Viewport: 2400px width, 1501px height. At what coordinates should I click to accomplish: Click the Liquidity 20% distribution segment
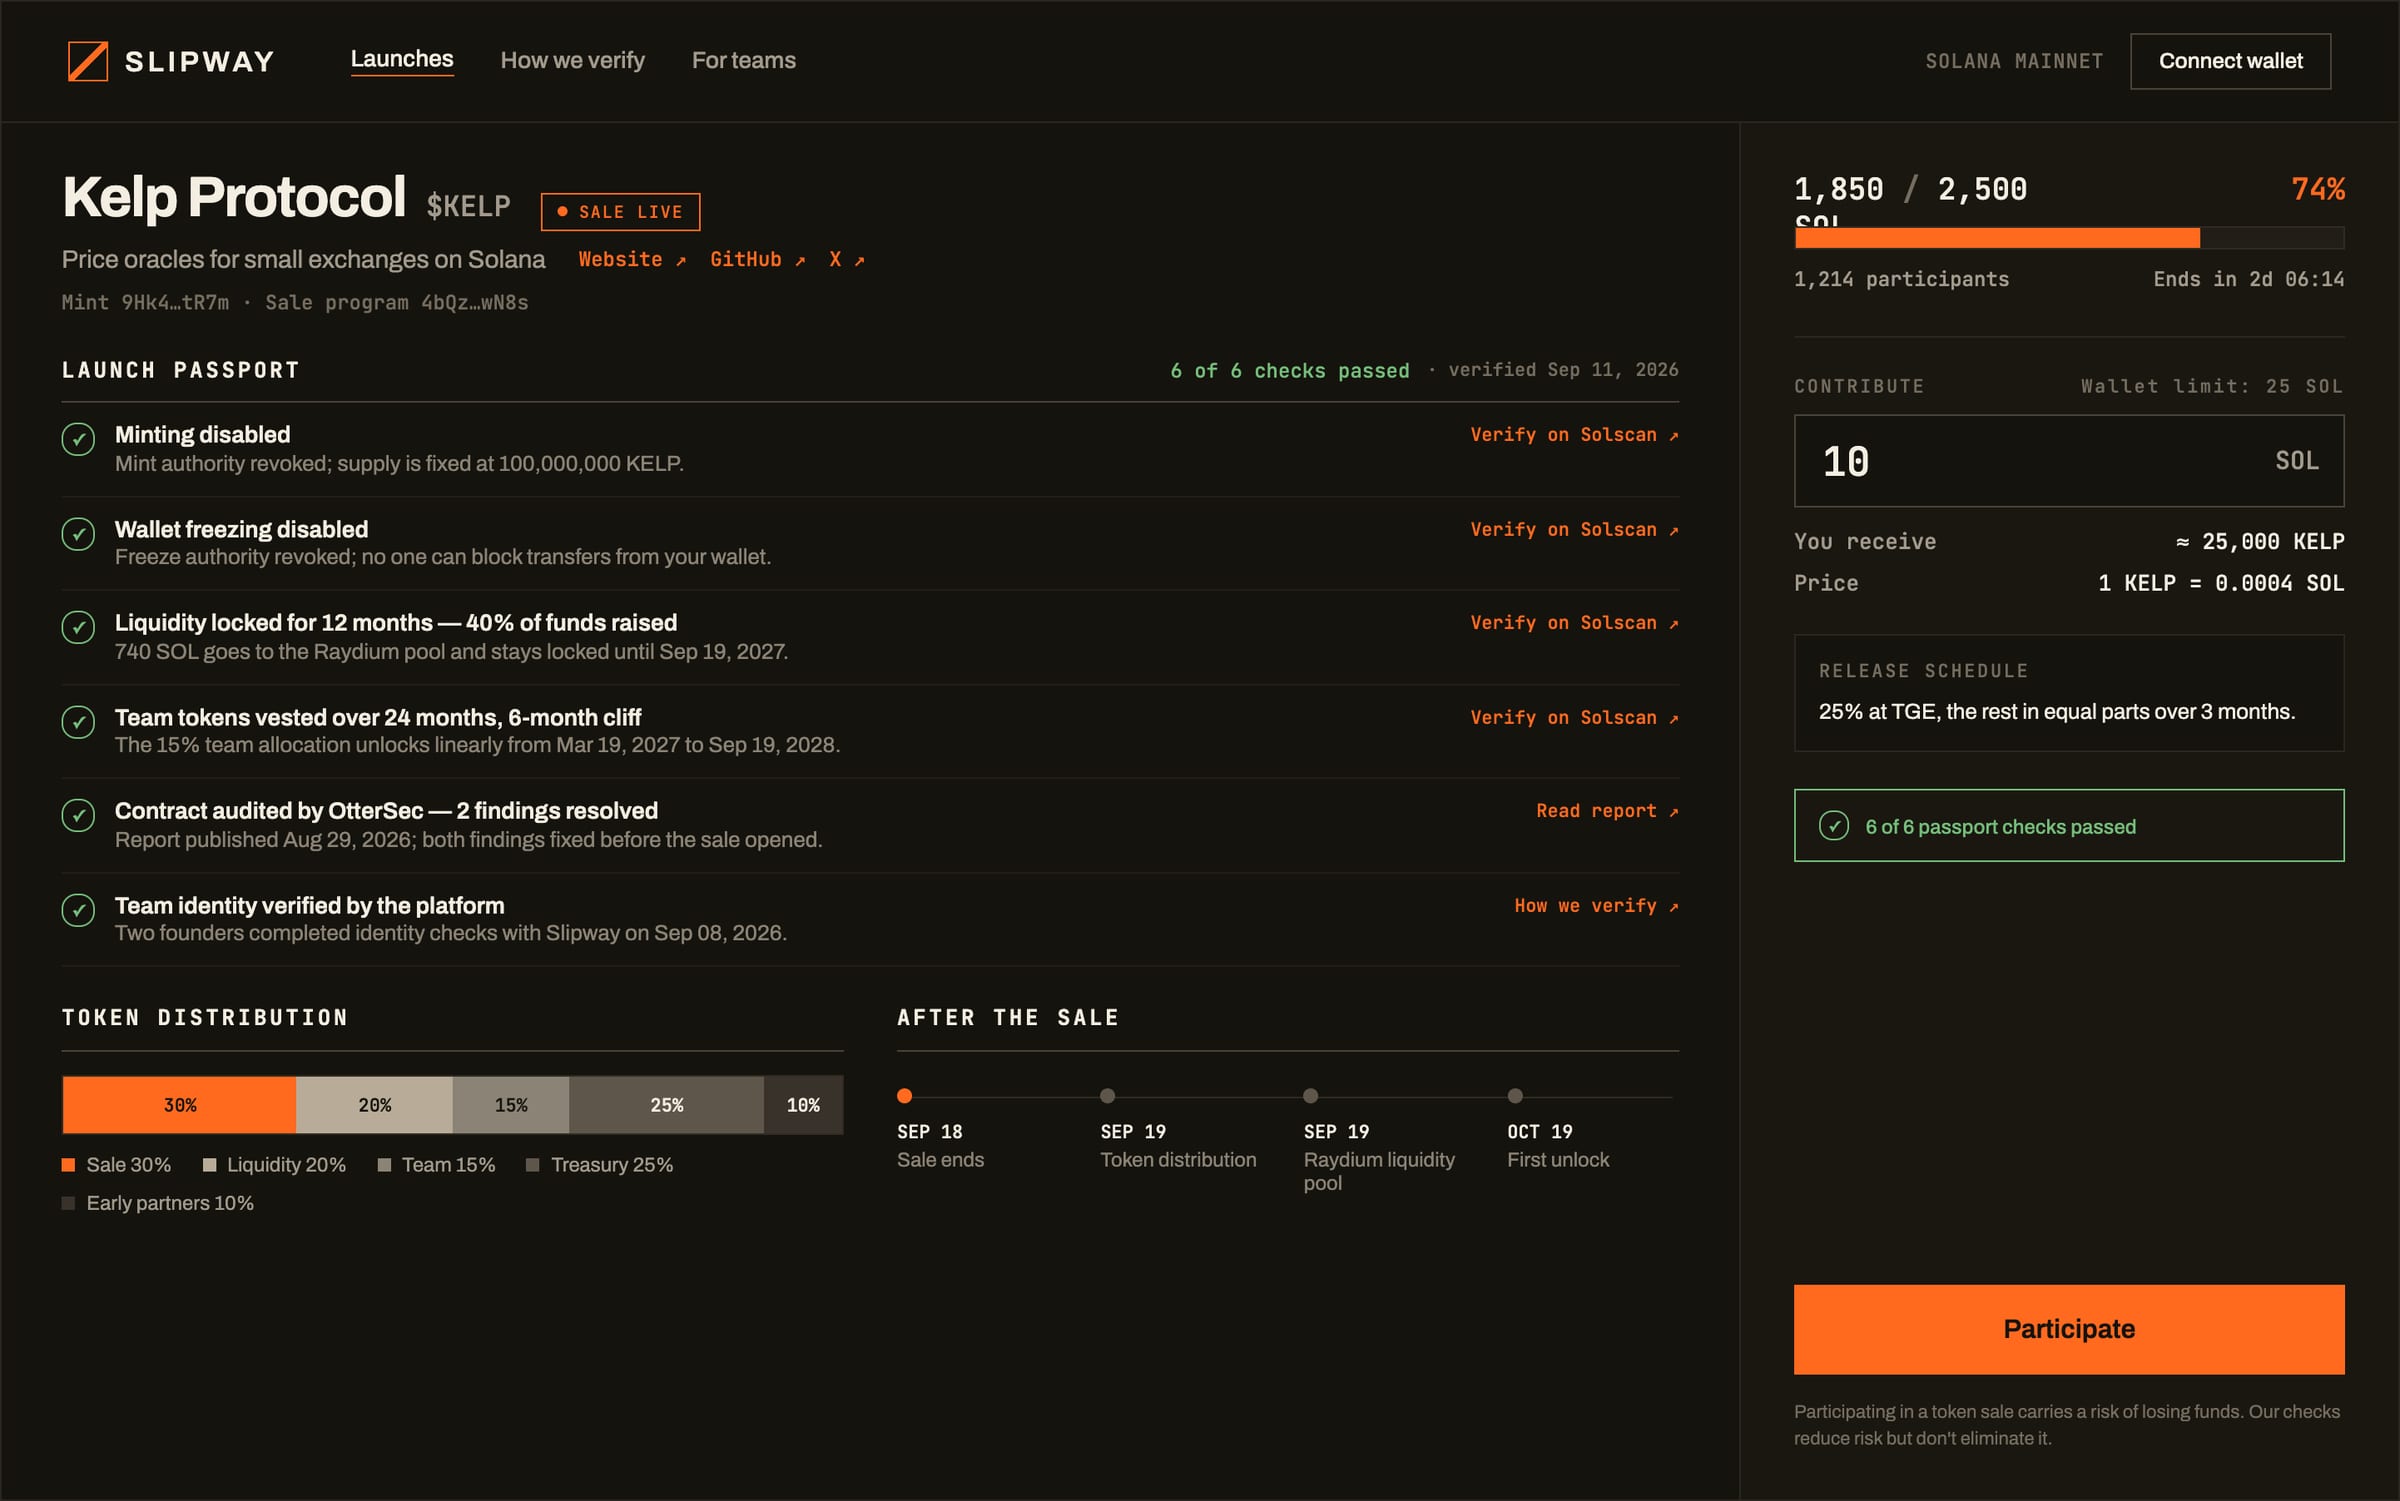(374, 1105)
